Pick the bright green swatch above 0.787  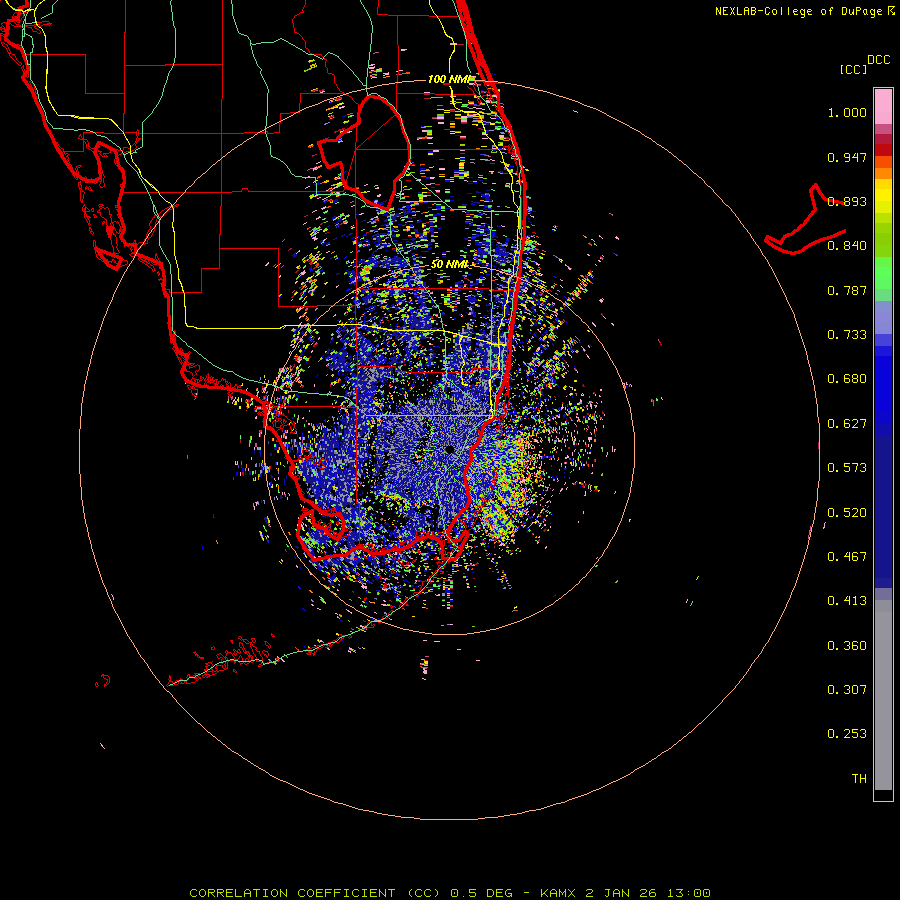click(x=883, y=273)
